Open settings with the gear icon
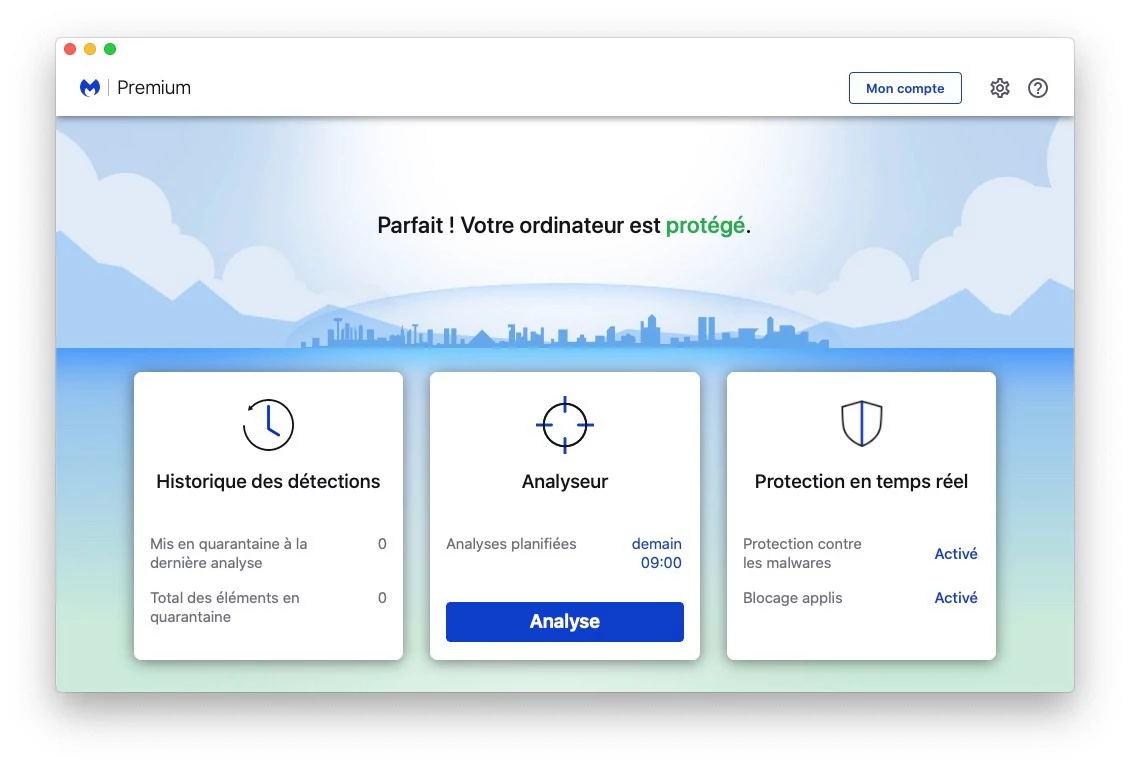 tap(1000, 88)
